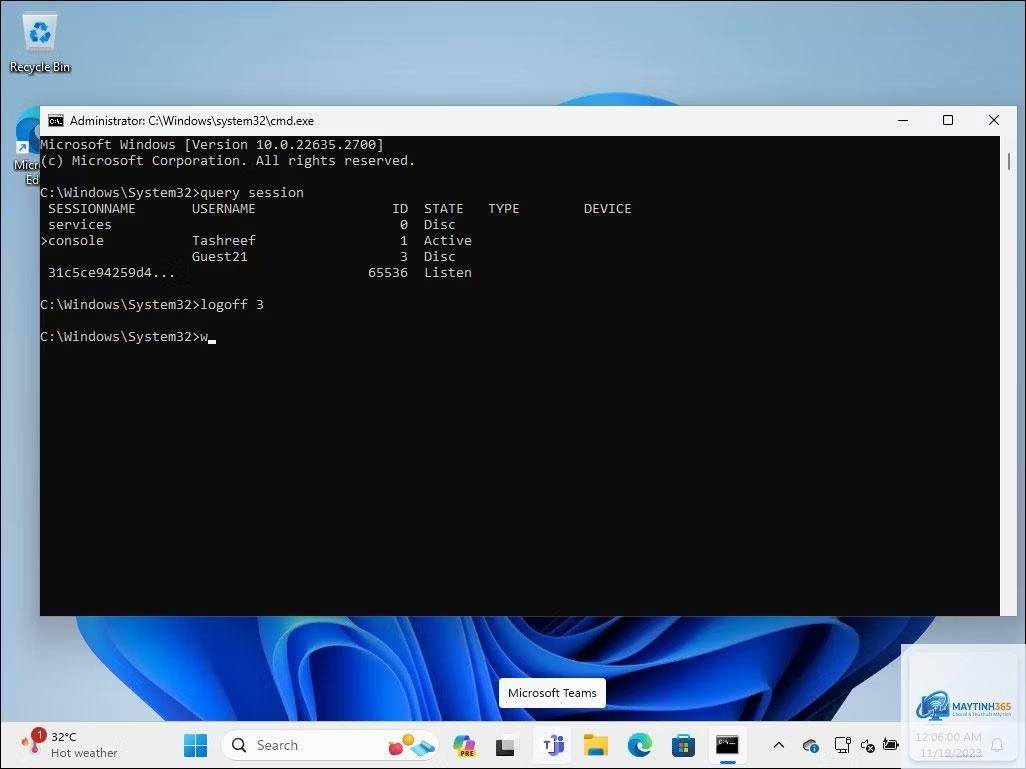Click the OneDrive cloud tray icon
The height and width of the screenshot is (769, 1026).
point(811,745)
